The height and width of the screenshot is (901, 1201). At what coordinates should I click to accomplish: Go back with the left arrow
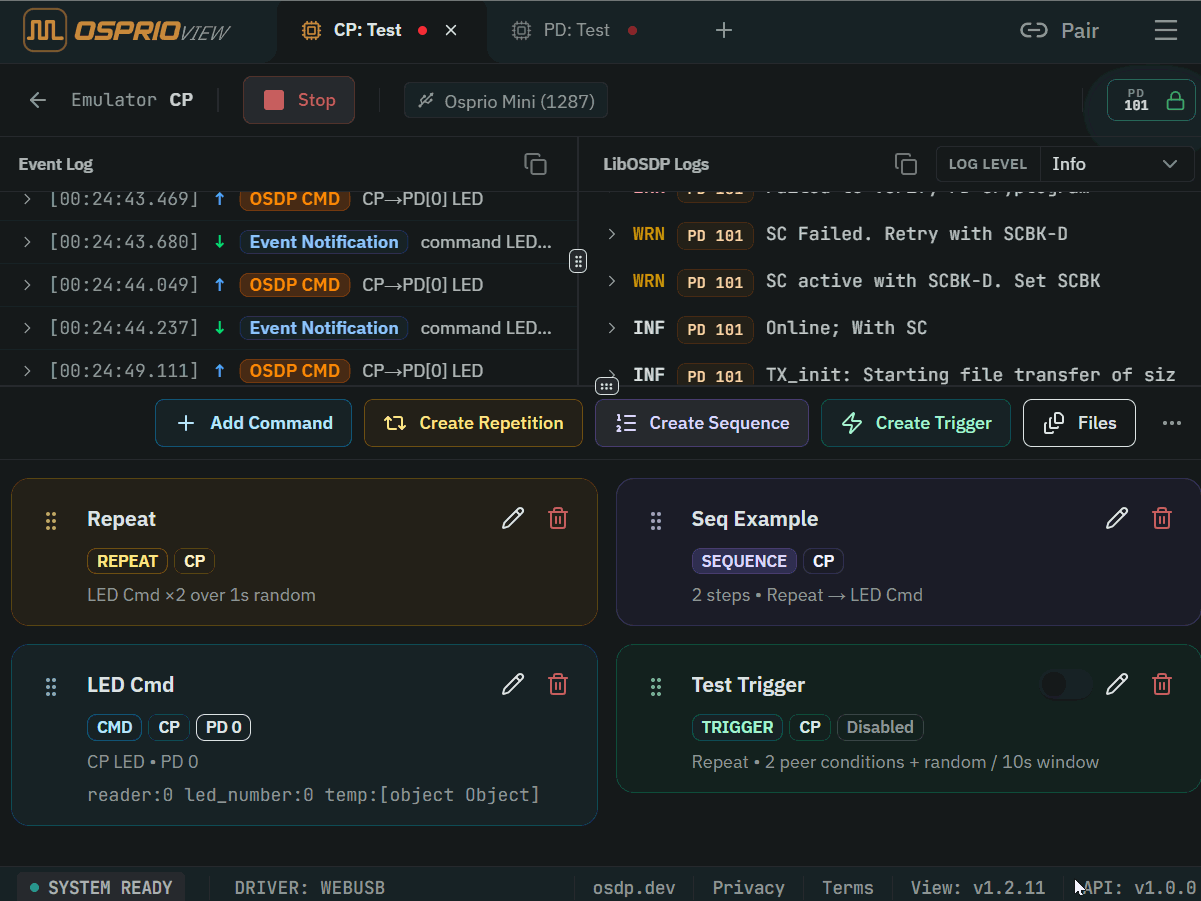[38, 100]
